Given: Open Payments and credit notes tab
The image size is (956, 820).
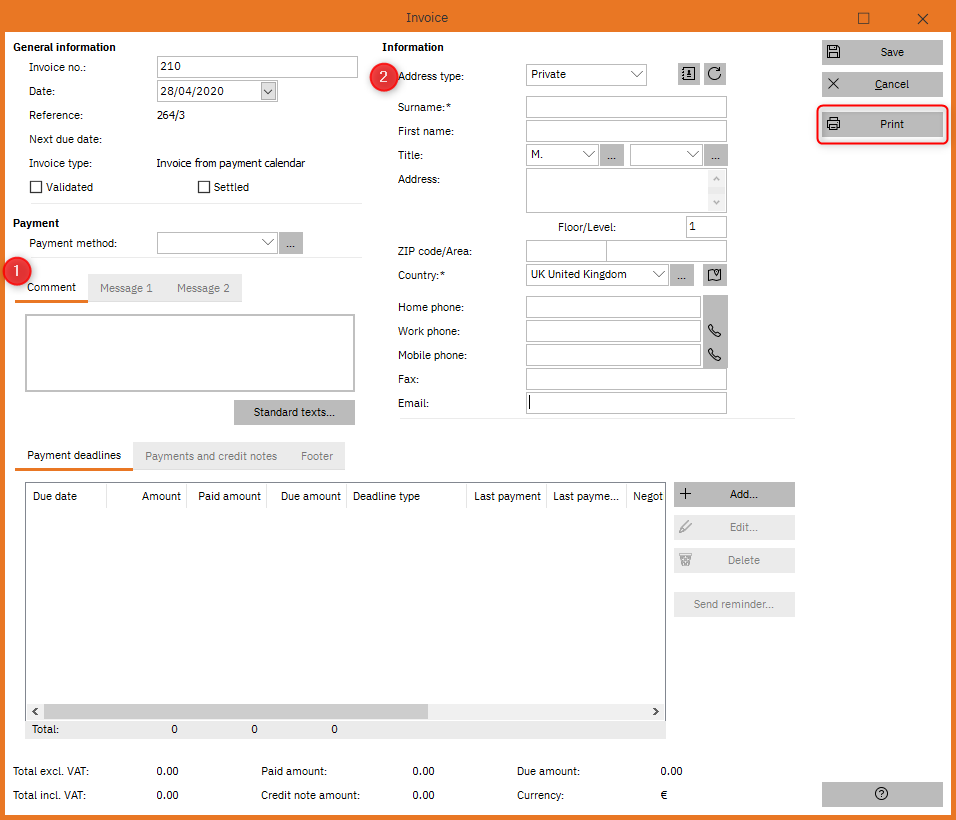Looking at the screenshot, I should pyautogui.click(x=211, y=456).
